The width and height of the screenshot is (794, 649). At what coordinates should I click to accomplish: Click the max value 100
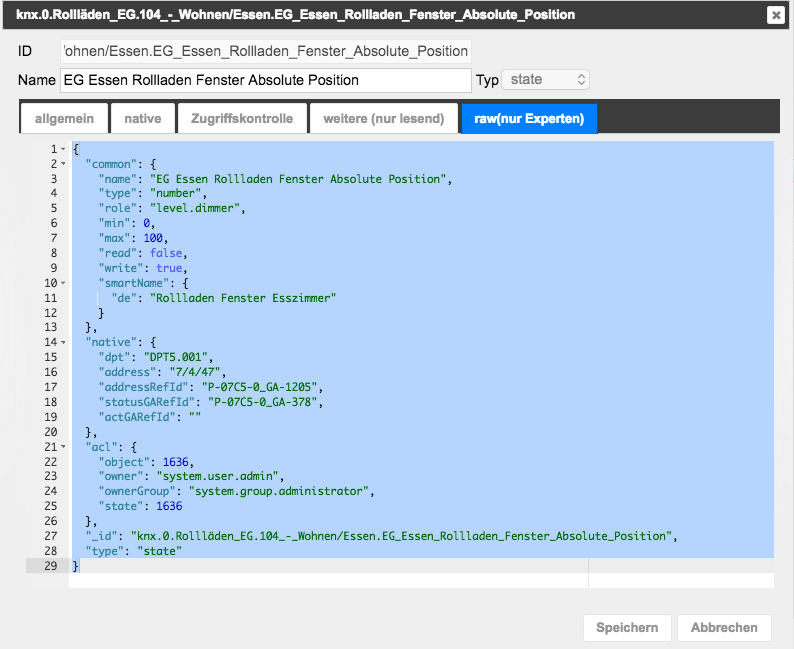click(153, 238)
